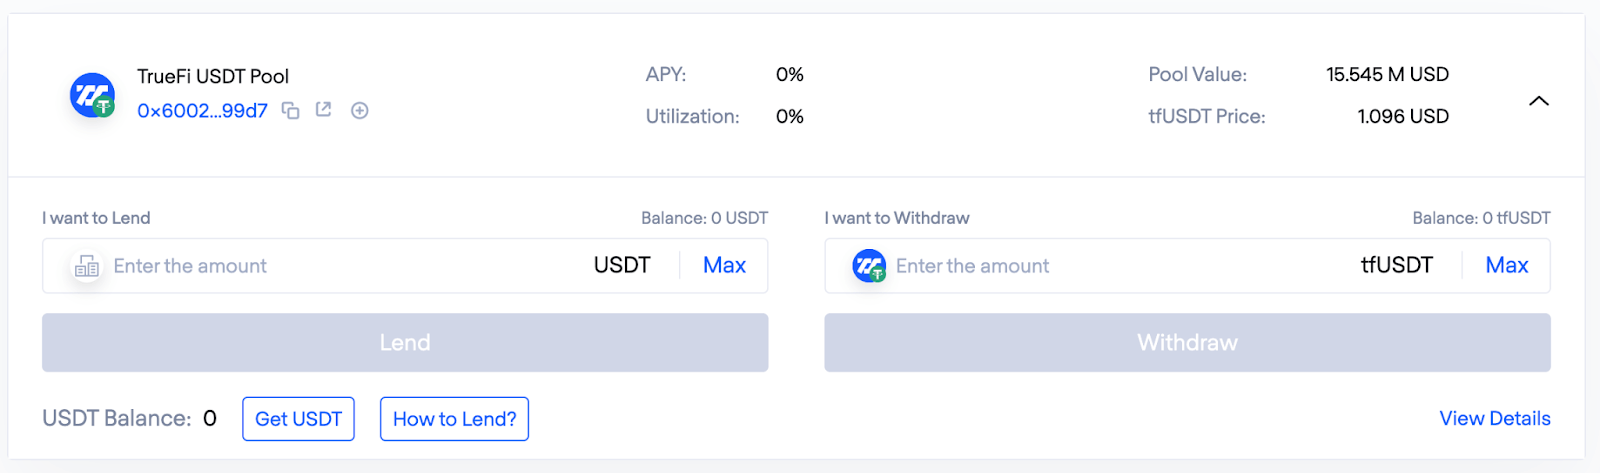Click the tfUSDT token icon in Withdraw field
Screen dimensions: 1600x473
(869, 266)
